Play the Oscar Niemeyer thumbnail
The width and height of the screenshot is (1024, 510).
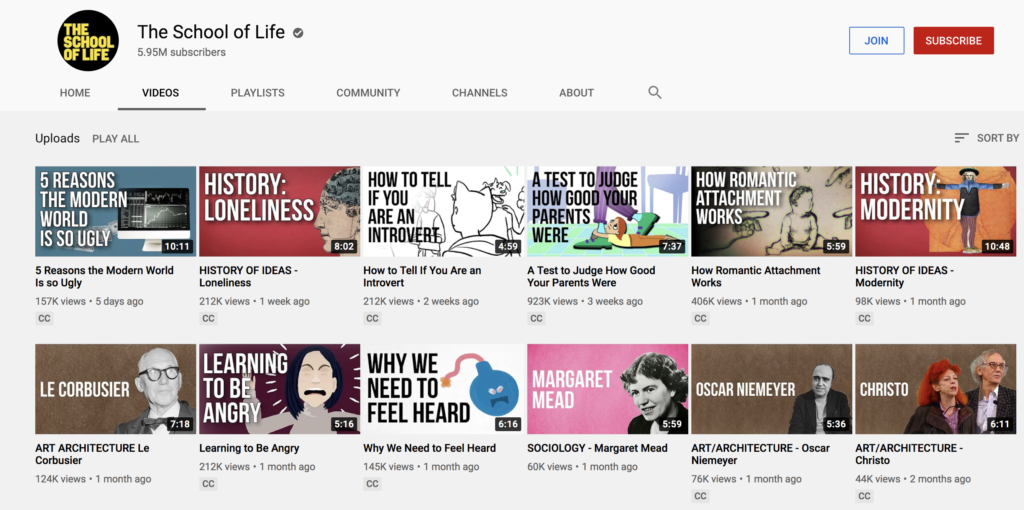771,389
